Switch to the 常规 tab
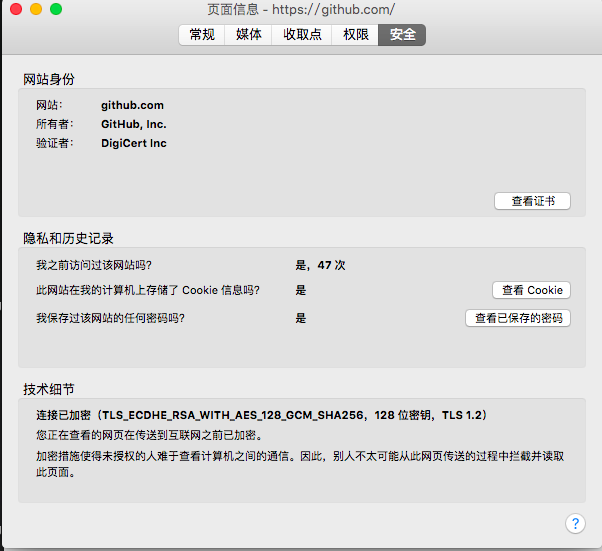The image size is (602, 551). (x=201, y=35)
